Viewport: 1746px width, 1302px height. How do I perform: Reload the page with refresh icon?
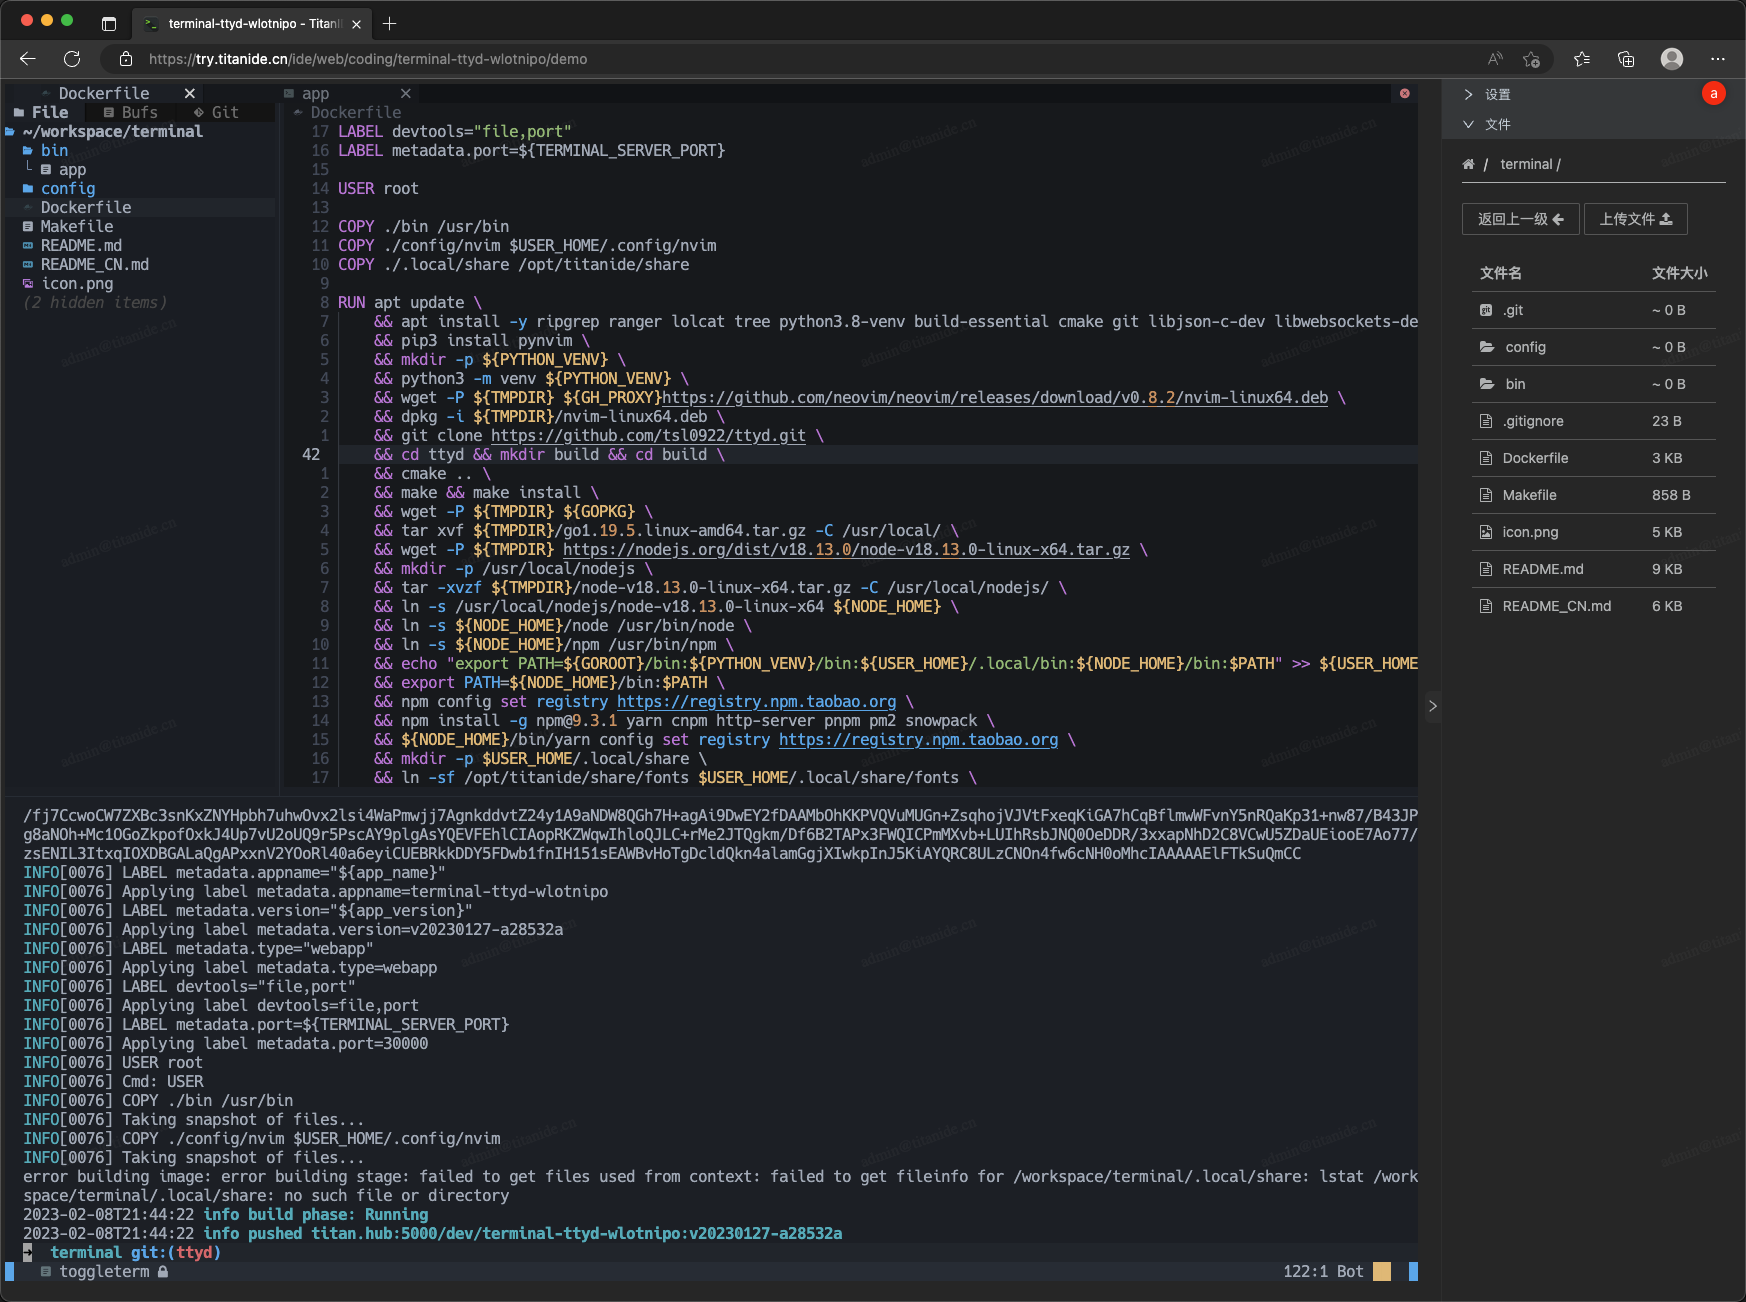(x=72, y=59)
